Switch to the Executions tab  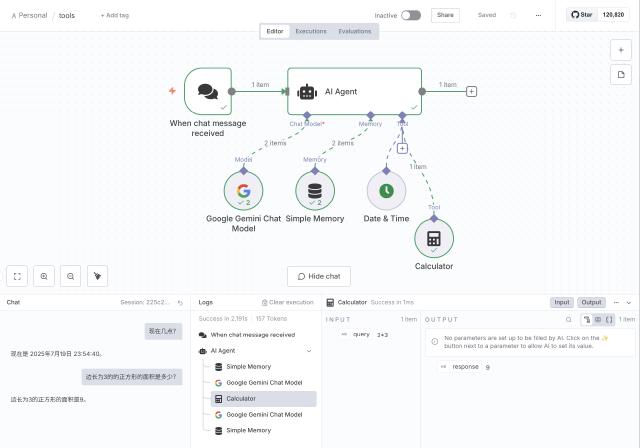coord(311,31)
